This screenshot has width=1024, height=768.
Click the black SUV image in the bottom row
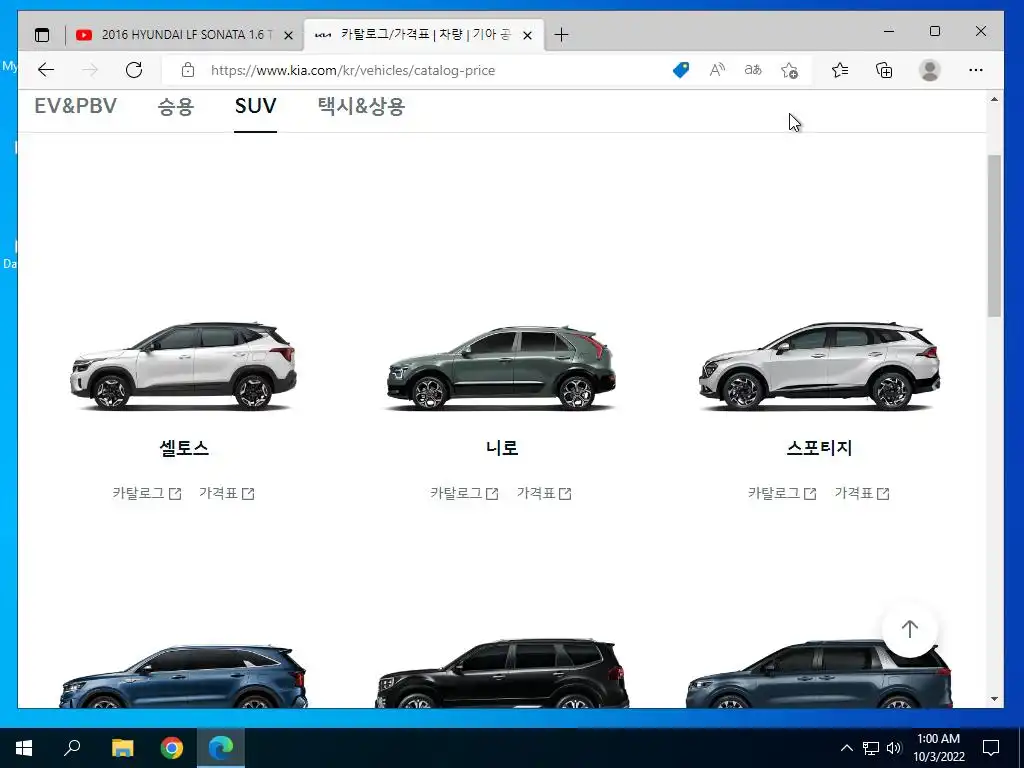point(502,673)
